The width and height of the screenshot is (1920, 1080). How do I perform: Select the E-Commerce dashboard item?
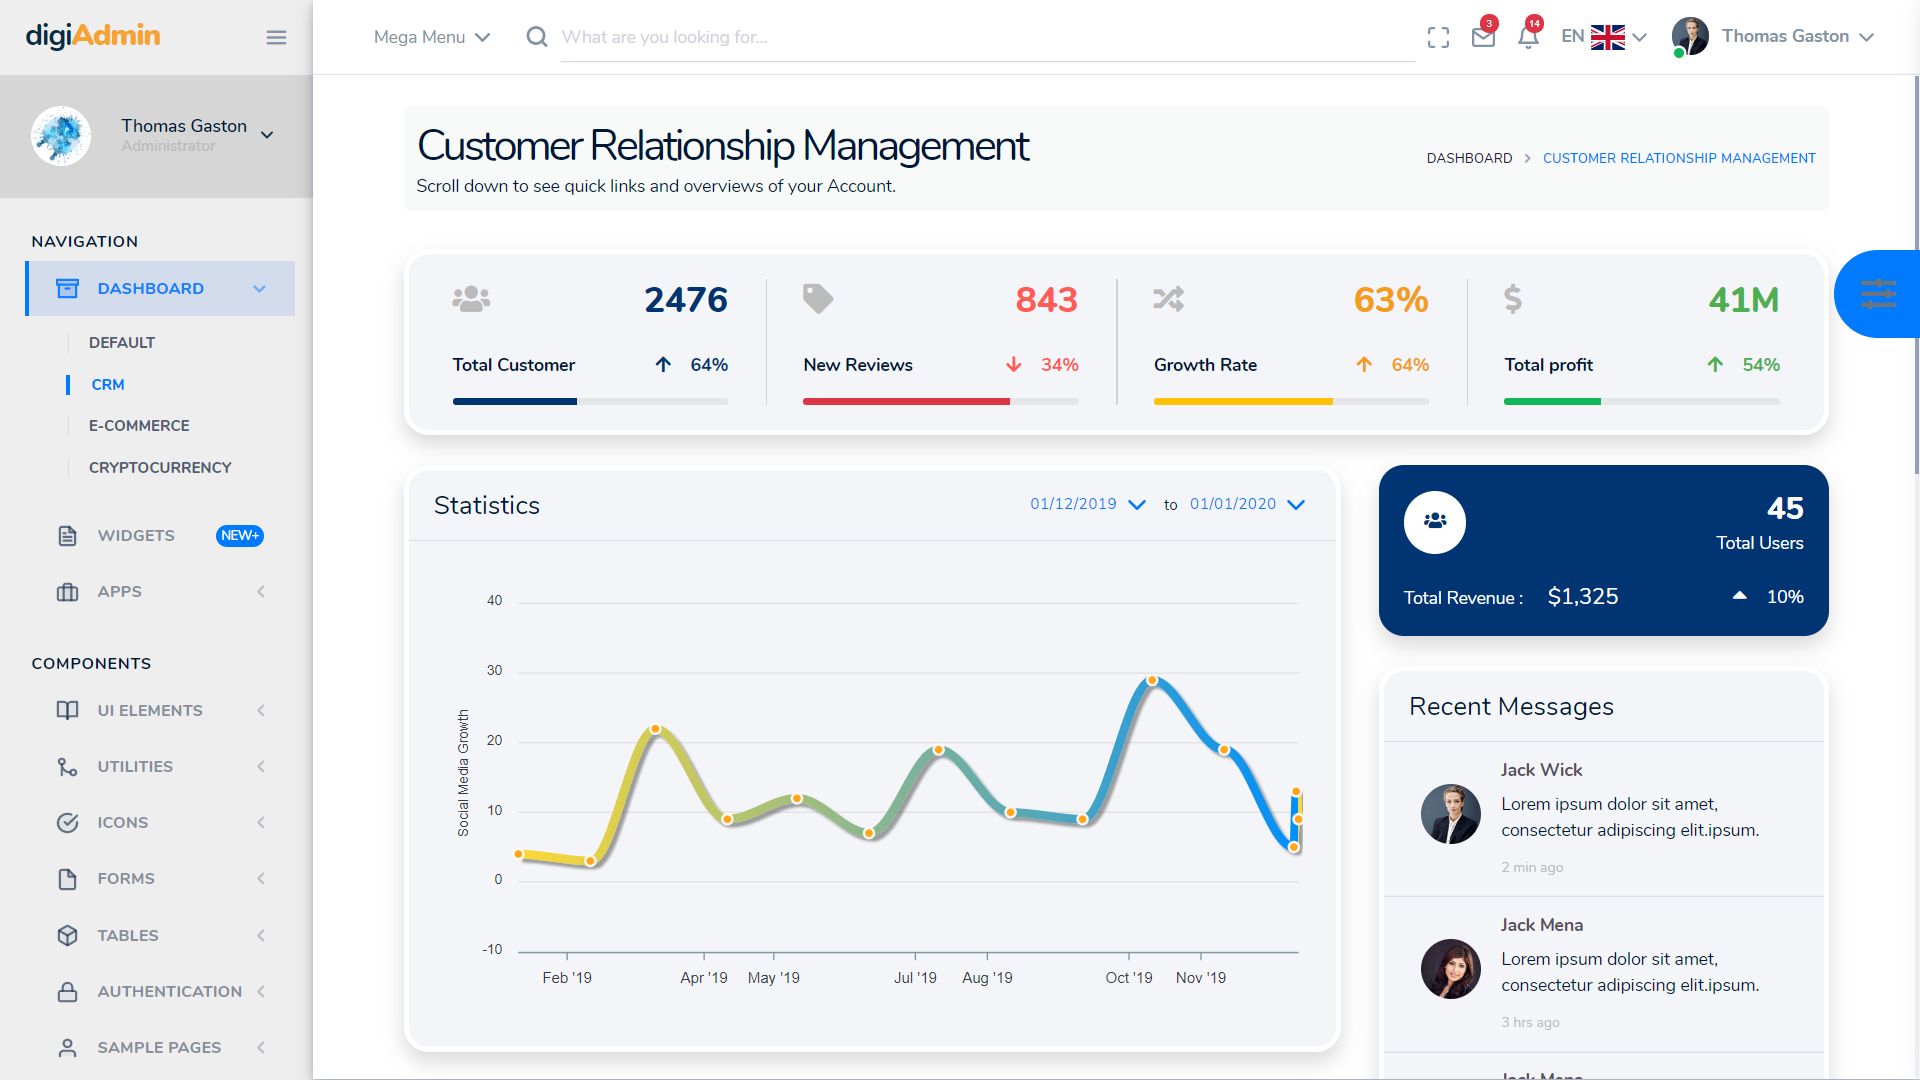click(139, 426)
